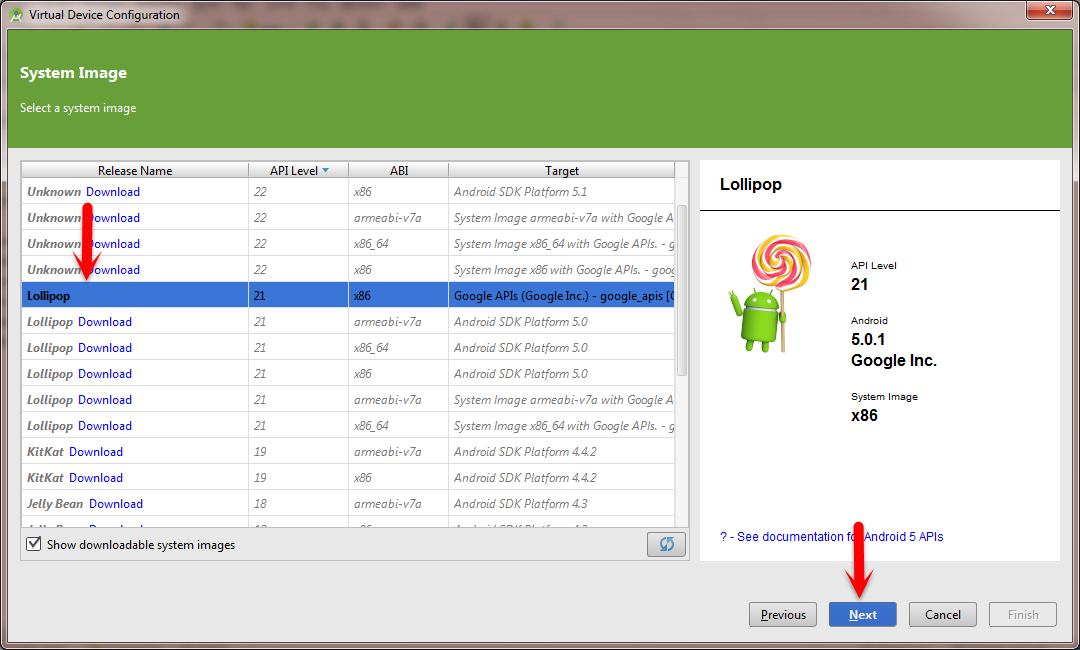Screen dimensions: 1080x650
Task: Click the disabled Finish button
Action: [x=1022, y=614]
